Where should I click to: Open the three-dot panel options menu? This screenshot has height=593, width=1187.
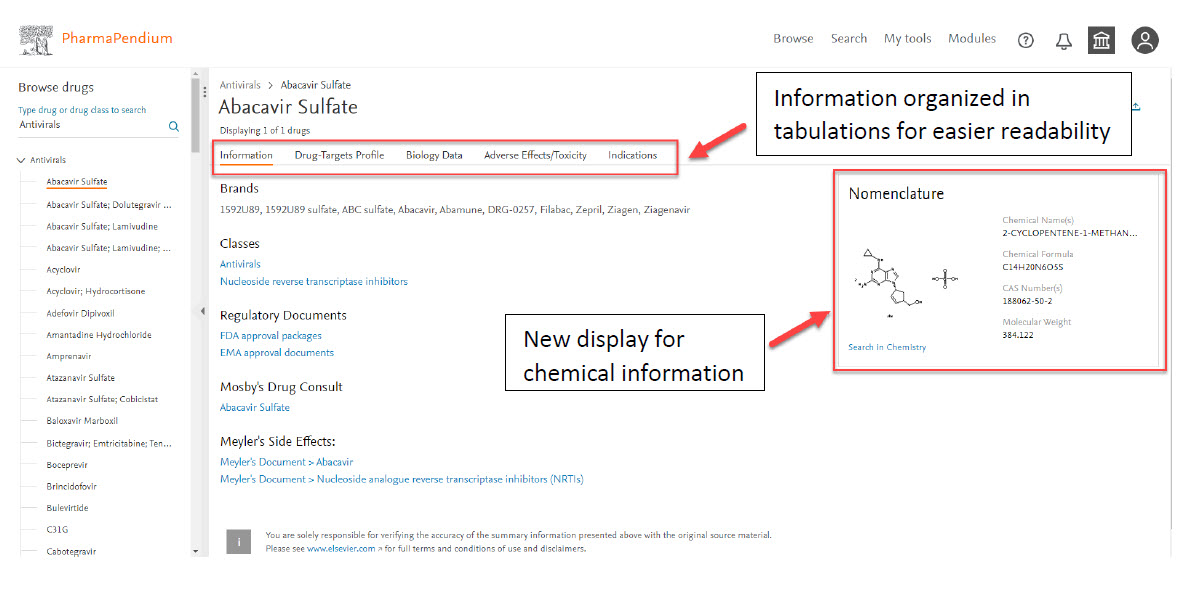coord(204,90)
